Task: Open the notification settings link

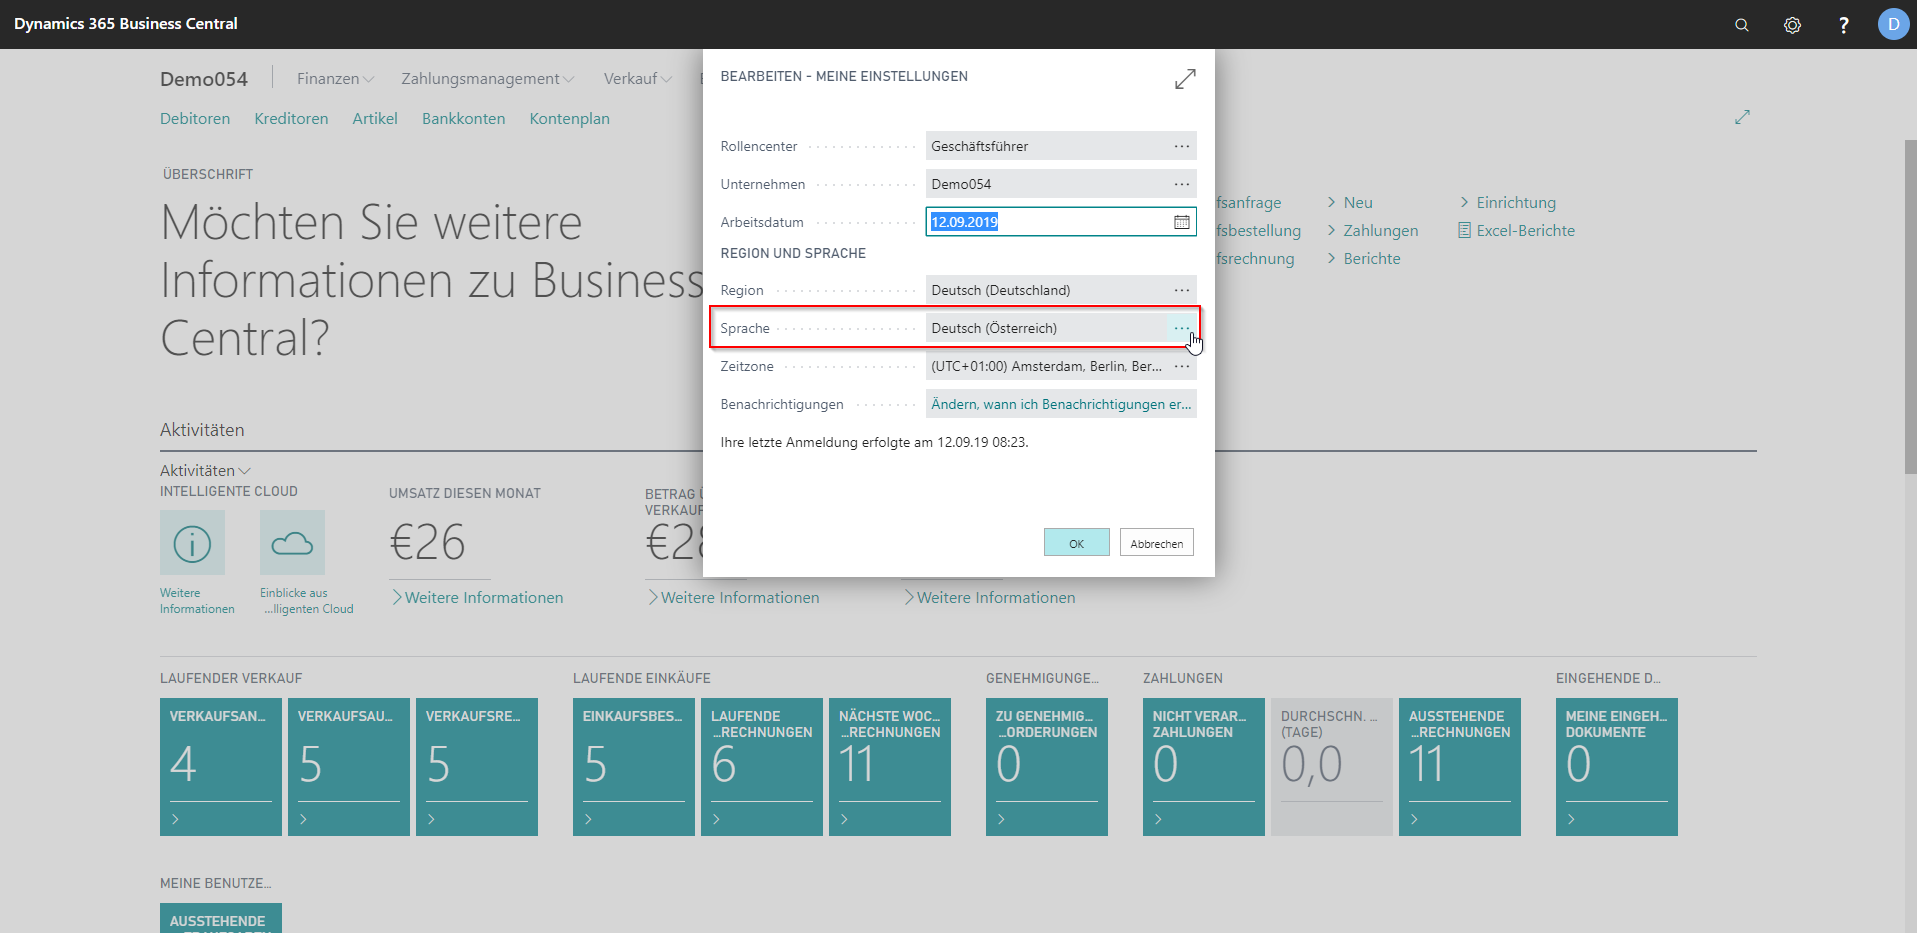Action: point(1061,404)
